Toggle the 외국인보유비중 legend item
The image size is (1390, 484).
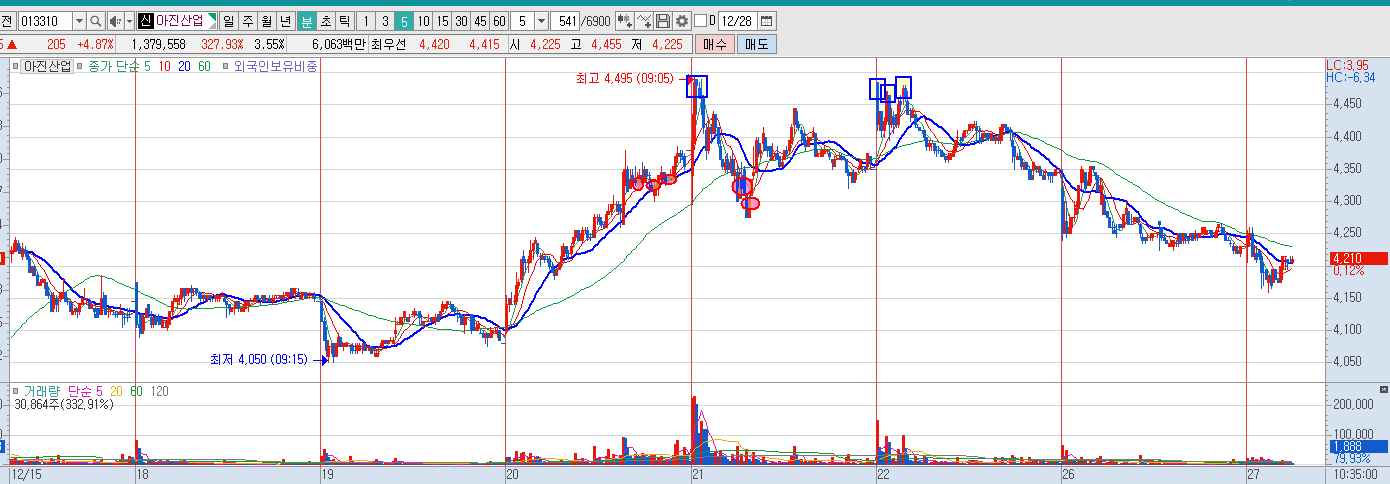(275, 66)
